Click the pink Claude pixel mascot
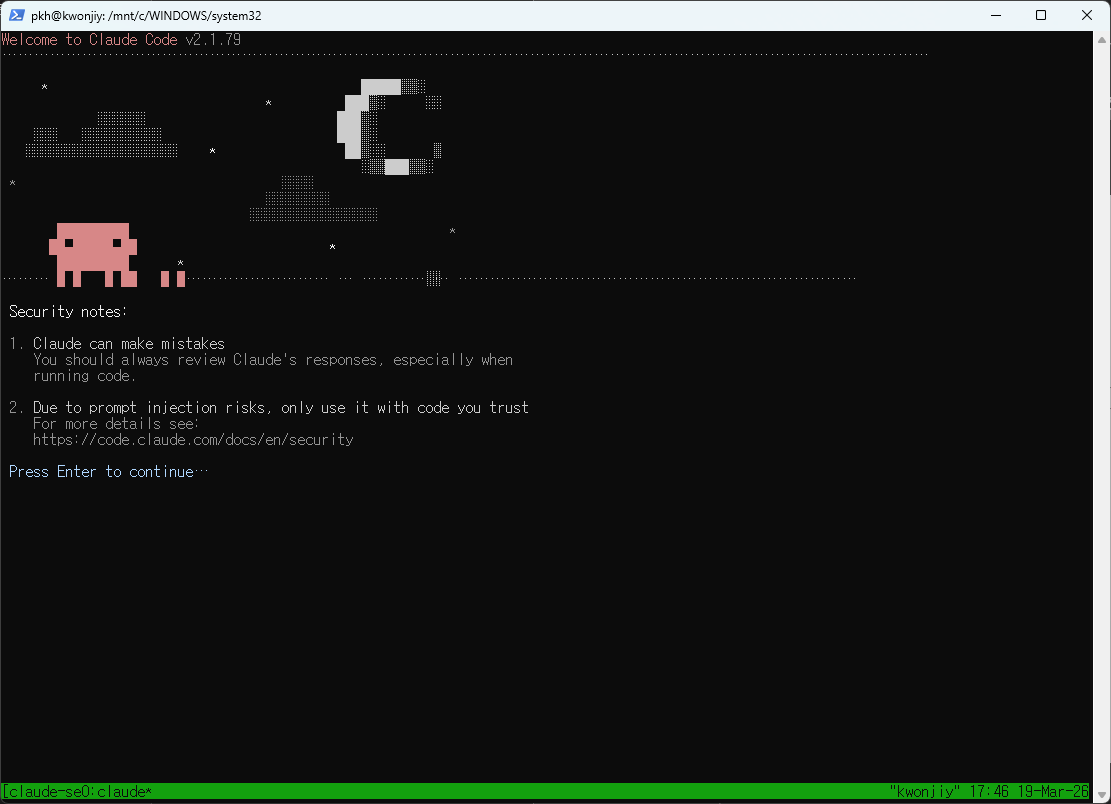Image resolution: width=1111 pixels, height=804 pixels. pyautogui.click(x=93, y=255)
